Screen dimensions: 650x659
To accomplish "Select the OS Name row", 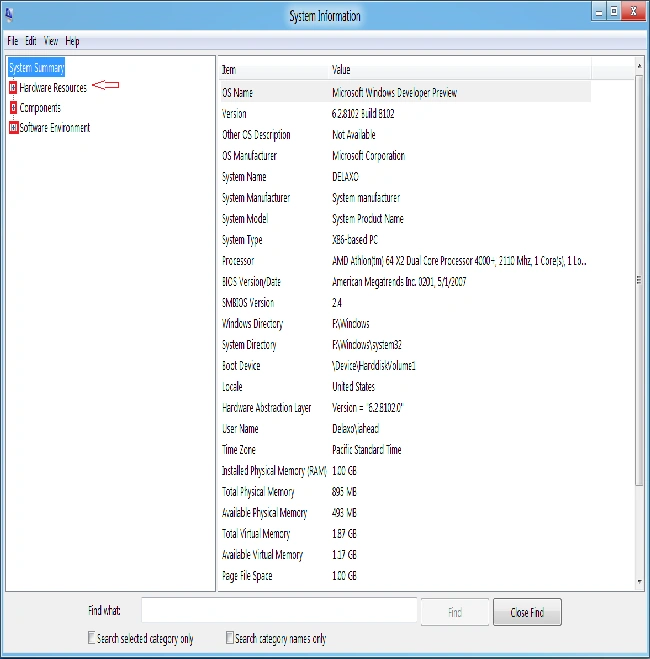I will (x=405, y=92).
